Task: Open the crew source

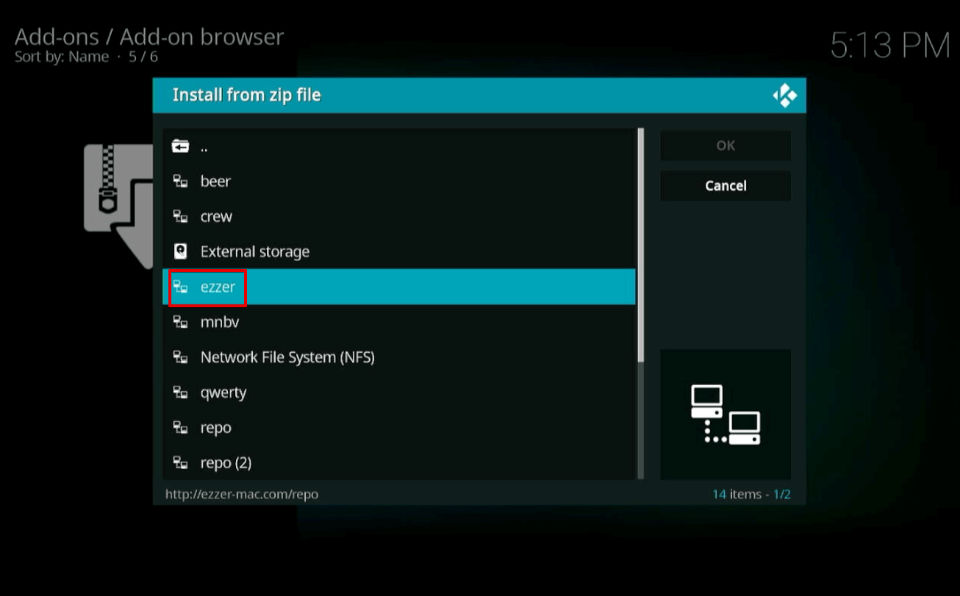Action: click(x=399, y=216)
